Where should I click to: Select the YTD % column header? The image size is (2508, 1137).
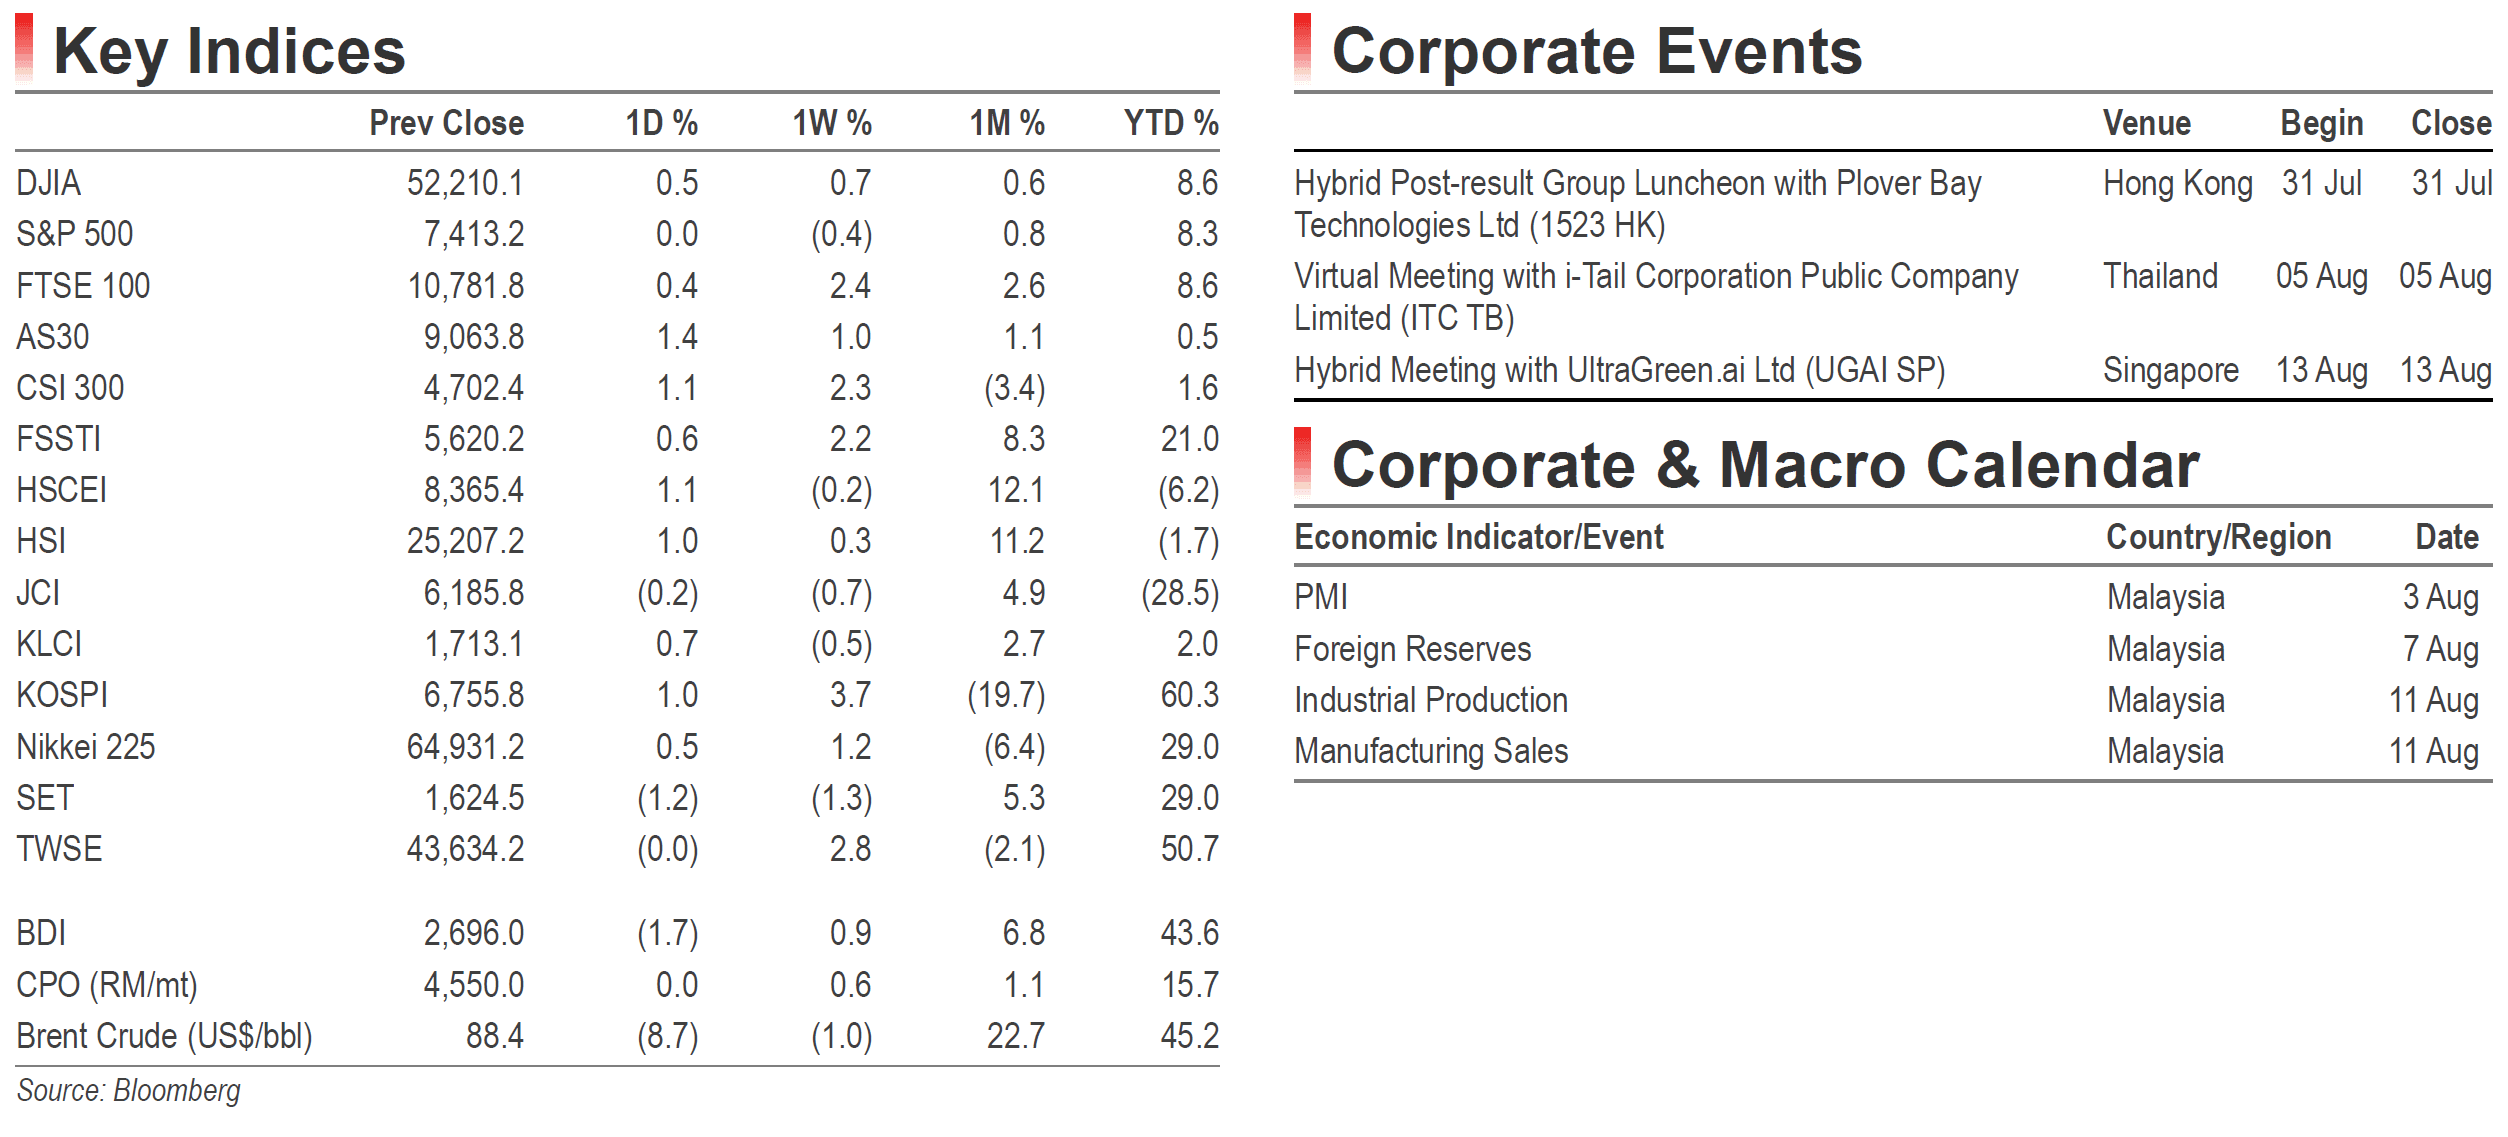coord(1171,123)
